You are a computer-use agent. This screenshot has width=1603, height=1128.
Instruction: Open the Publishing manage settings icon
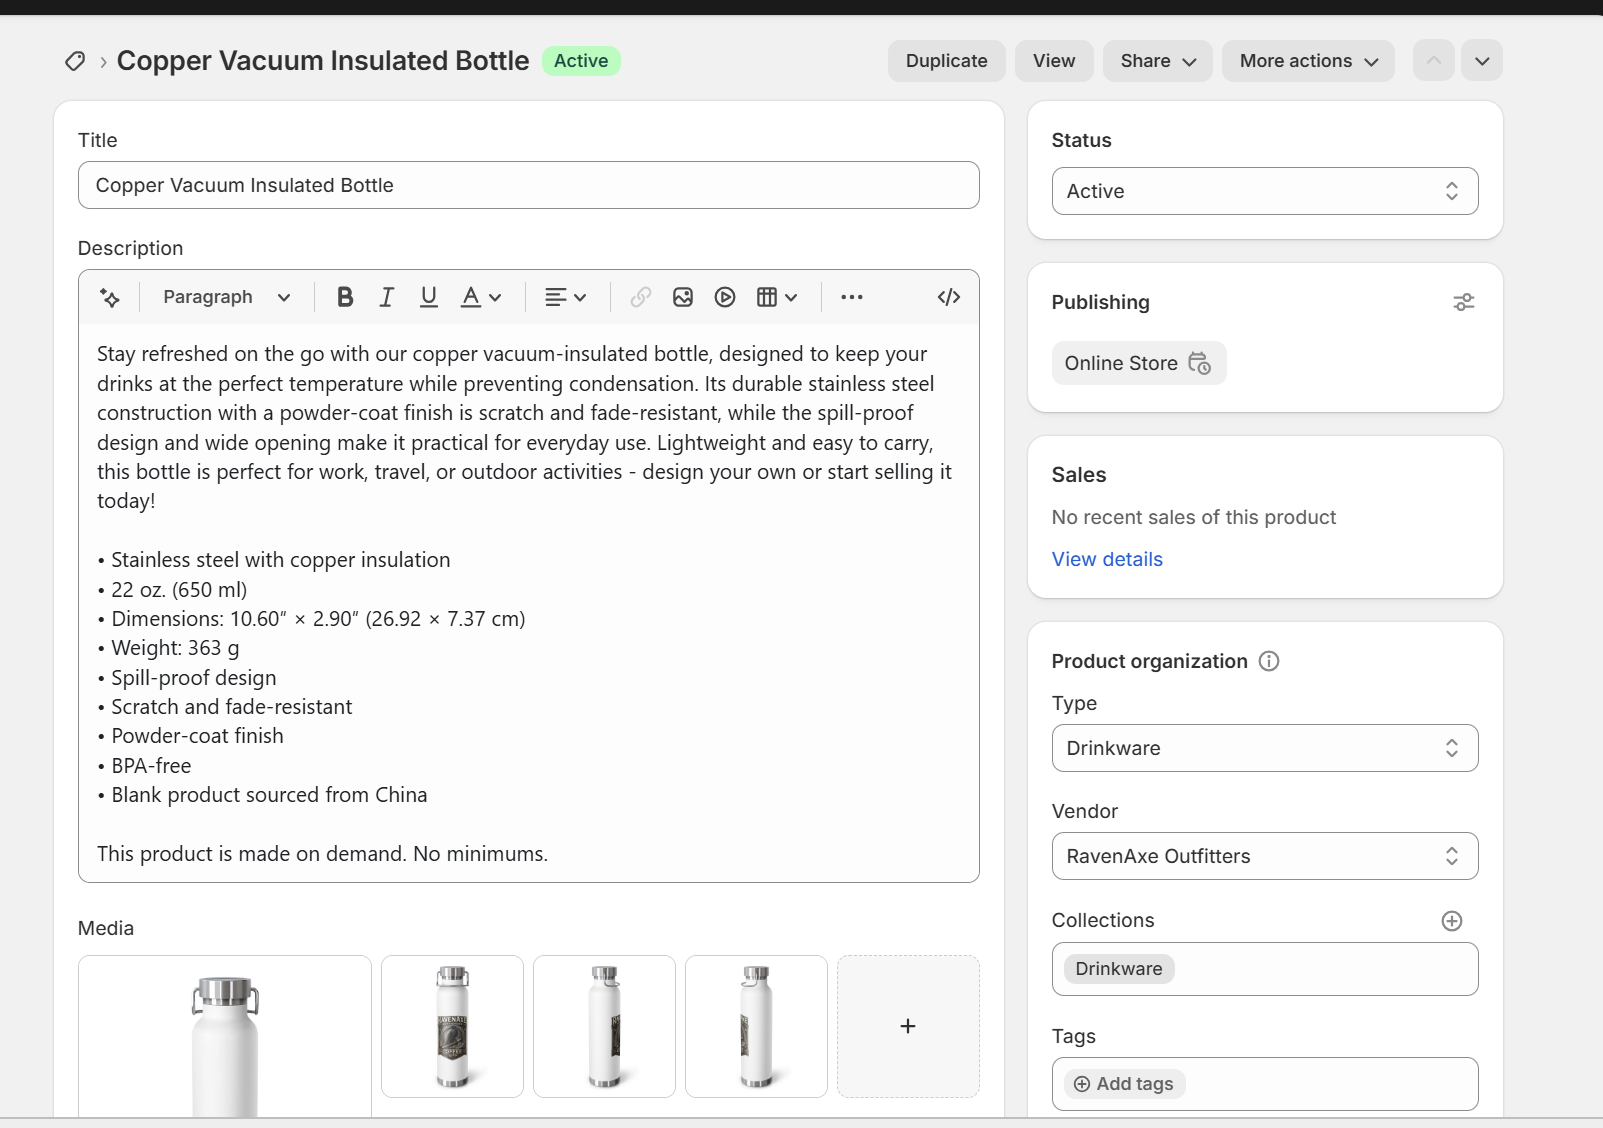pos(1463,302)
